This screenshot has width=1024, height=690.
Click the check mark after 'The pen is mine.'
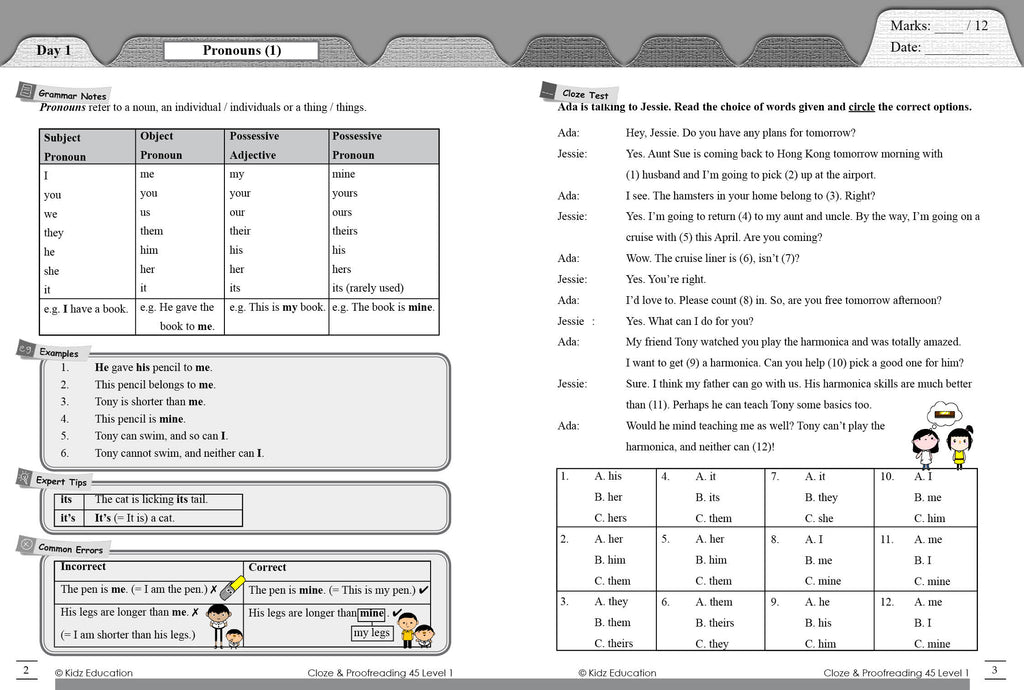(x=423, y=590)
